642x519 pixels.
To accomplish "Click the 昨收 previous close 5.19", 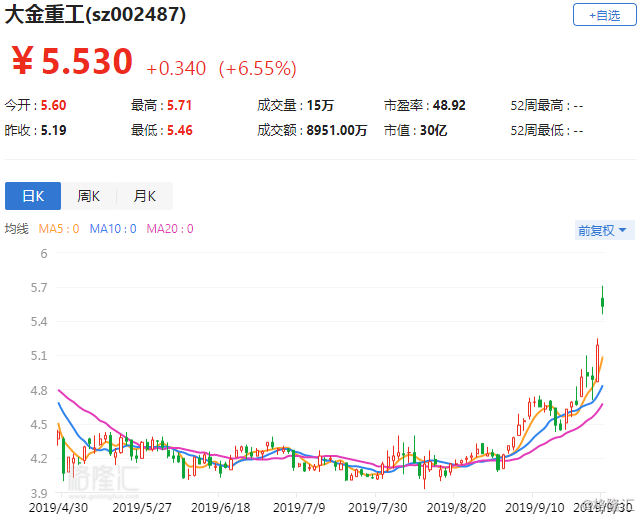I will [x=53, y=131].
